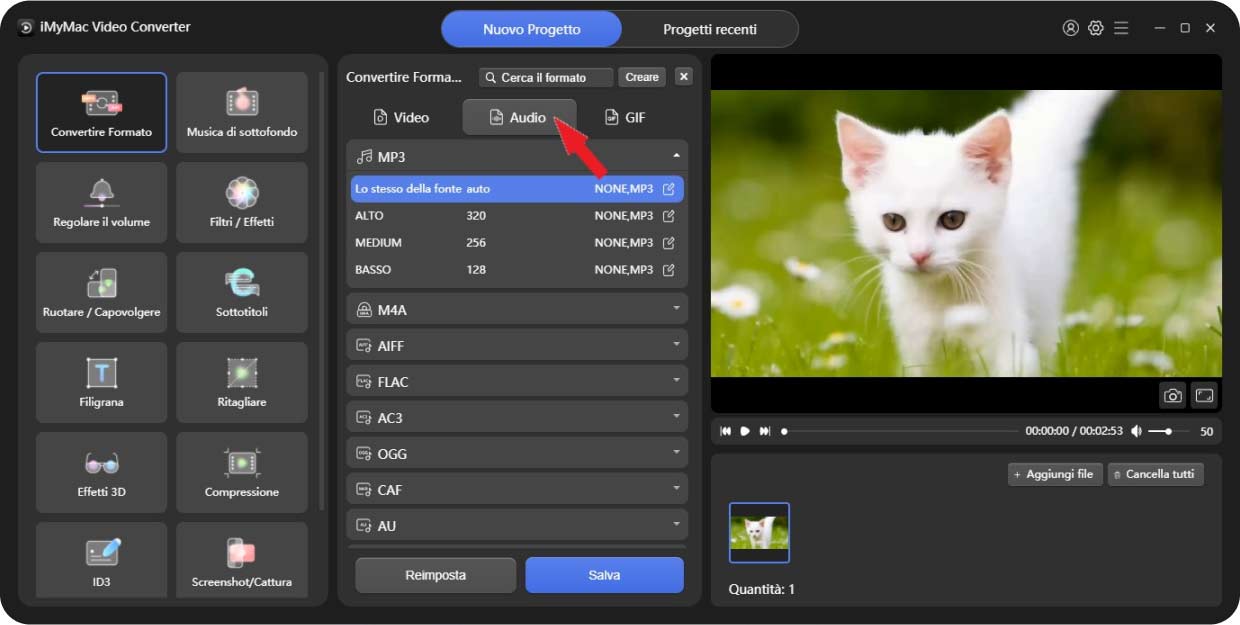The image size is (1240, 625).
Task: Adjust the volume slider
Action: click(x=1168, y=431)
